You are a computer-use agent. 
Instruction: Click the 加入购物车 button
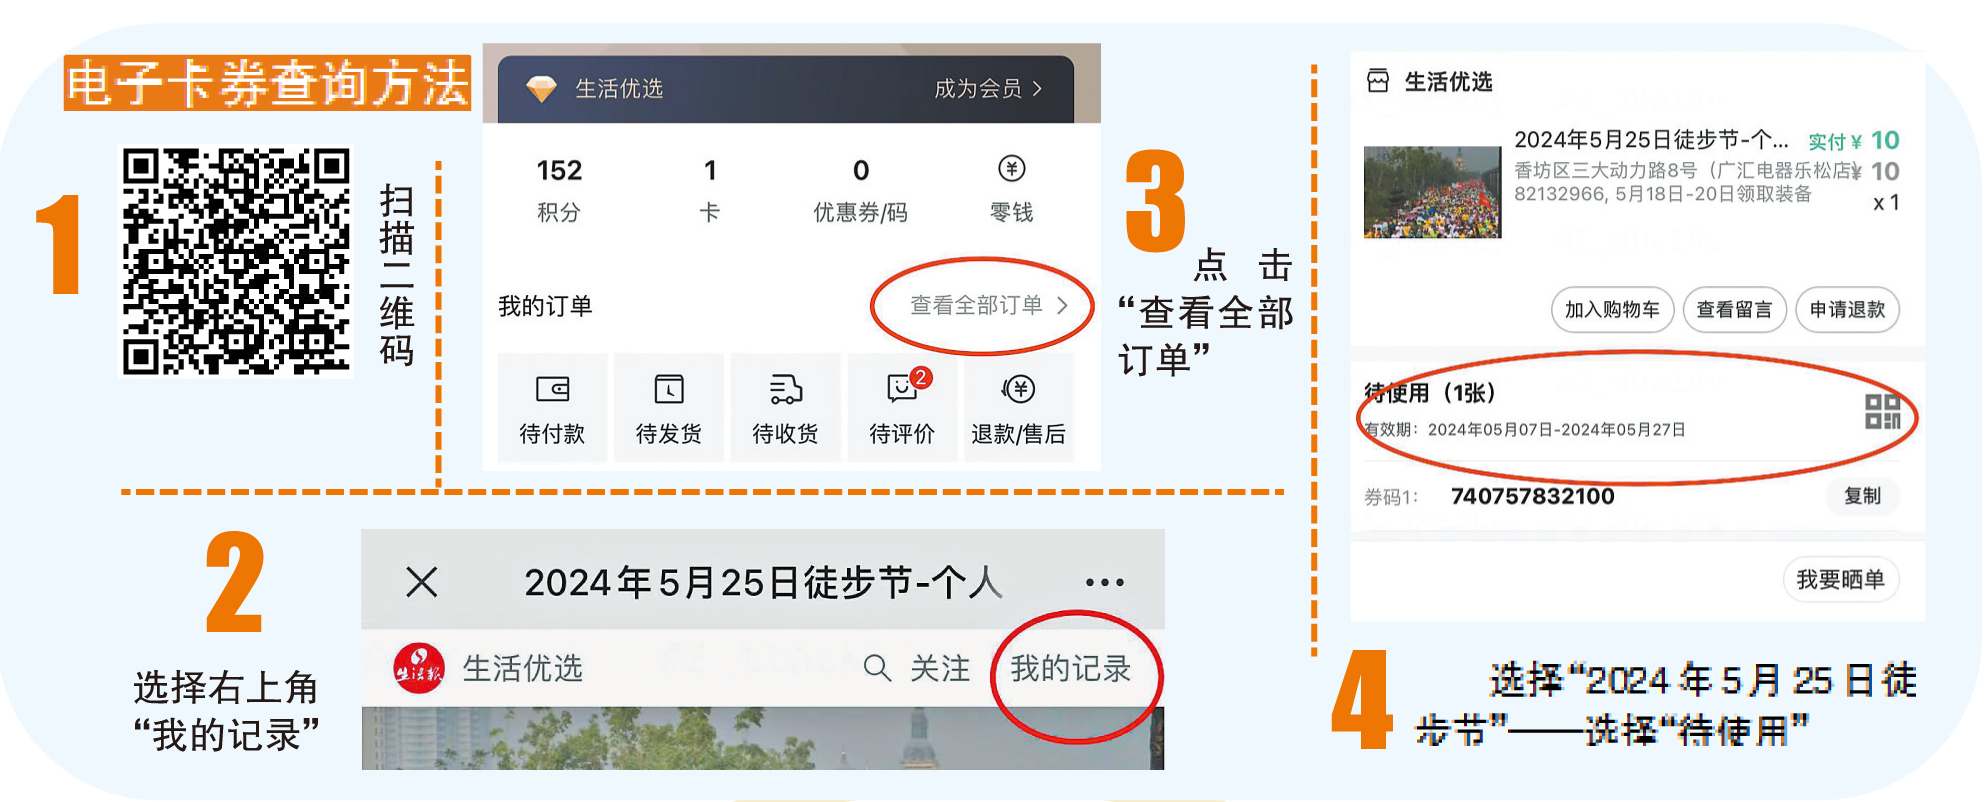pyautogui.click(x=1612, y=310)
